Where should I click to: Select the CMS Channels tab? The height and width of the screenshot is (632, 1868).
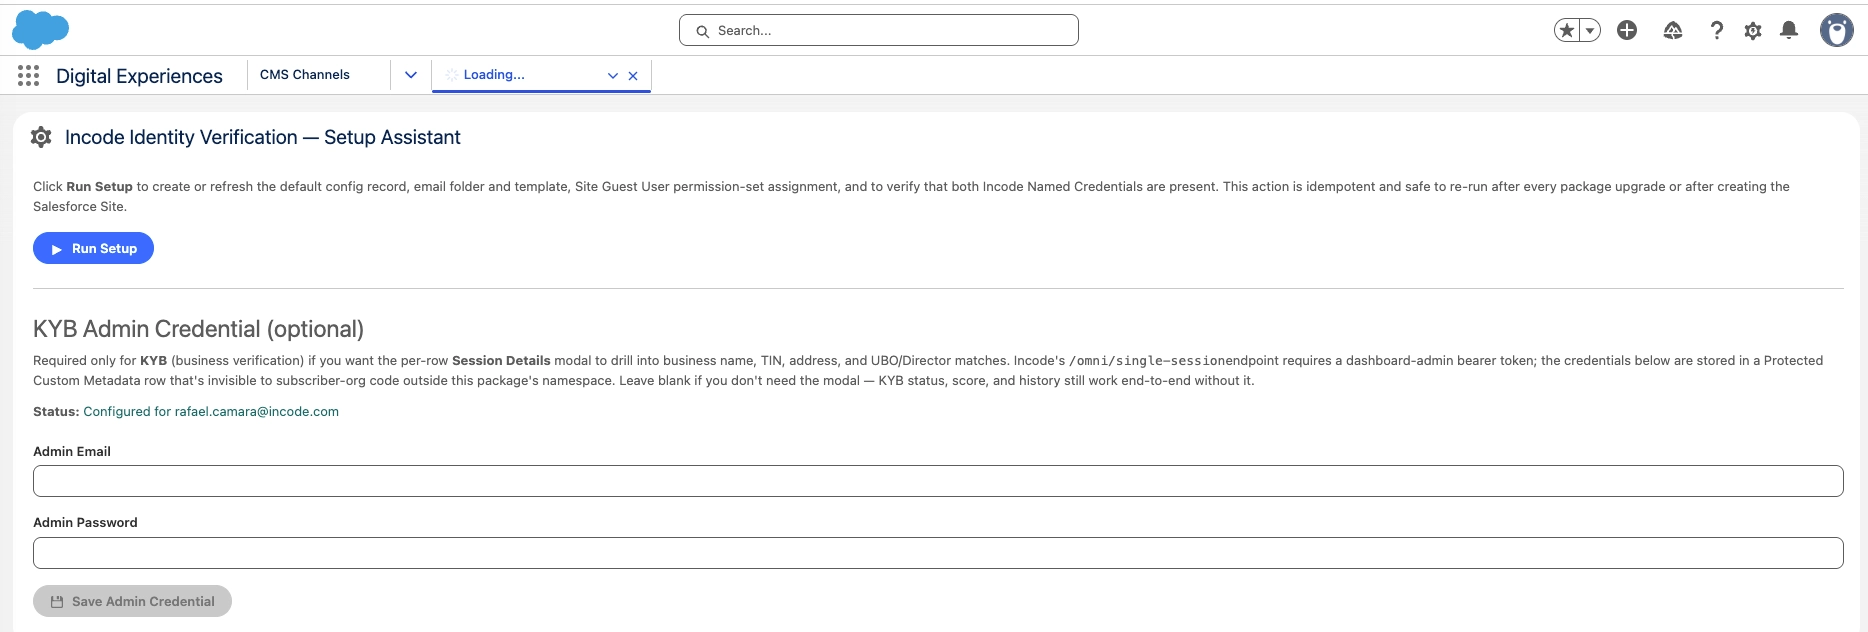point(305,74)
